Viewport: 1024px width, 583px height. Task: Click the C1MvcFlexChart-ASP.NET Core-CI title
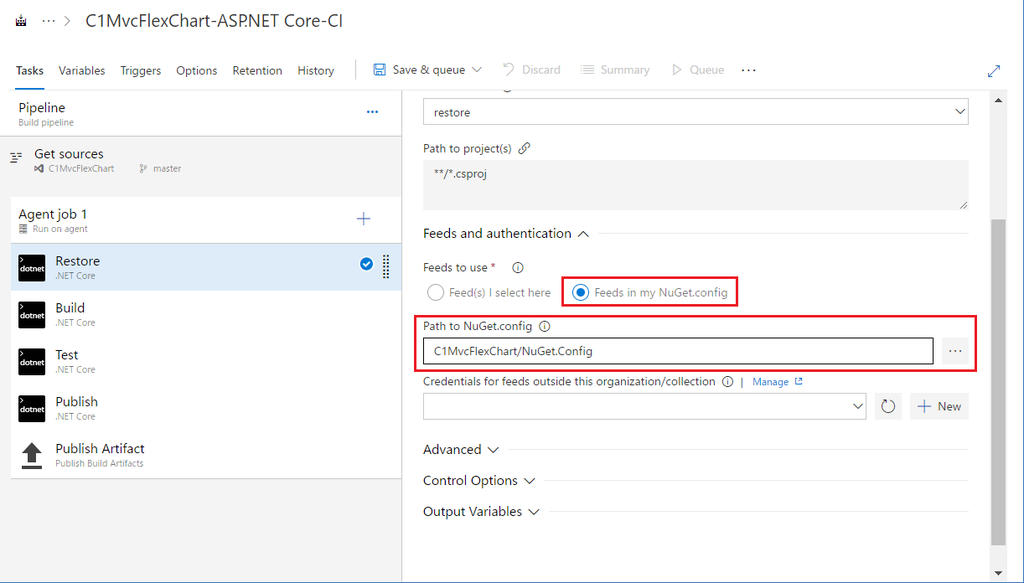click(214, 21)
